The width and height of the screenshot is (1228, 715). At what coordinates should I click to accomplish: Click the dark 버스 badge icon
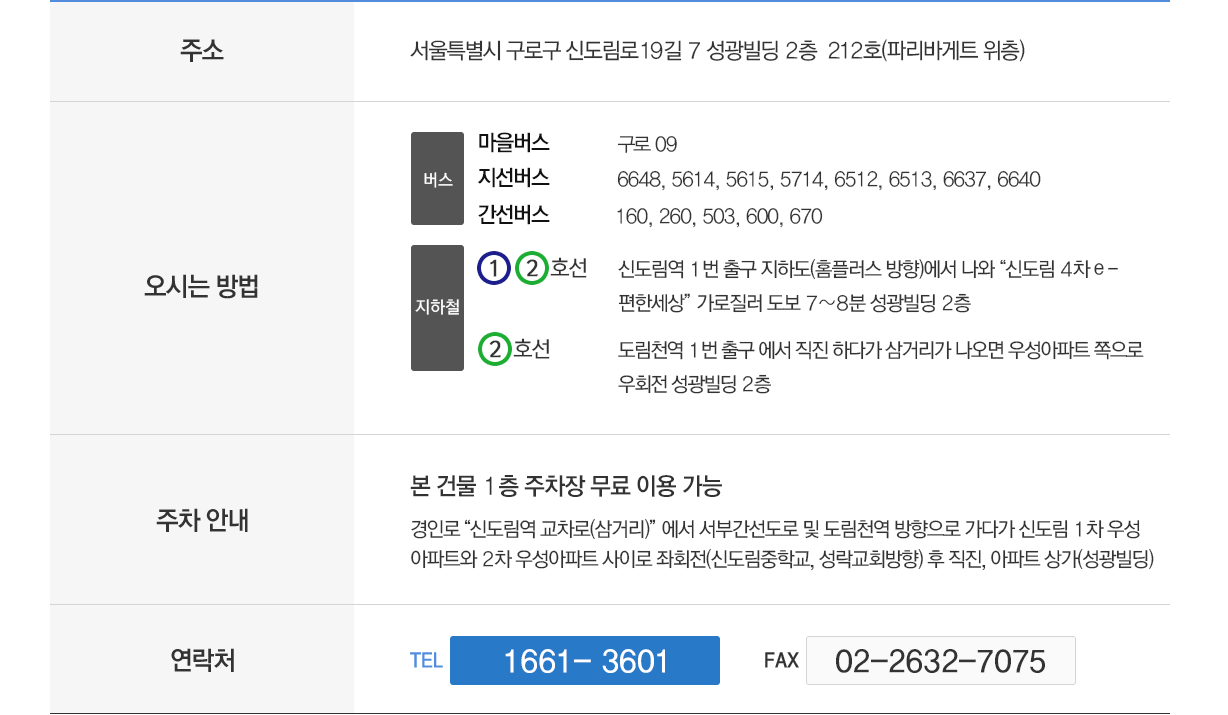pyautogui.click(x=437, y=179)
